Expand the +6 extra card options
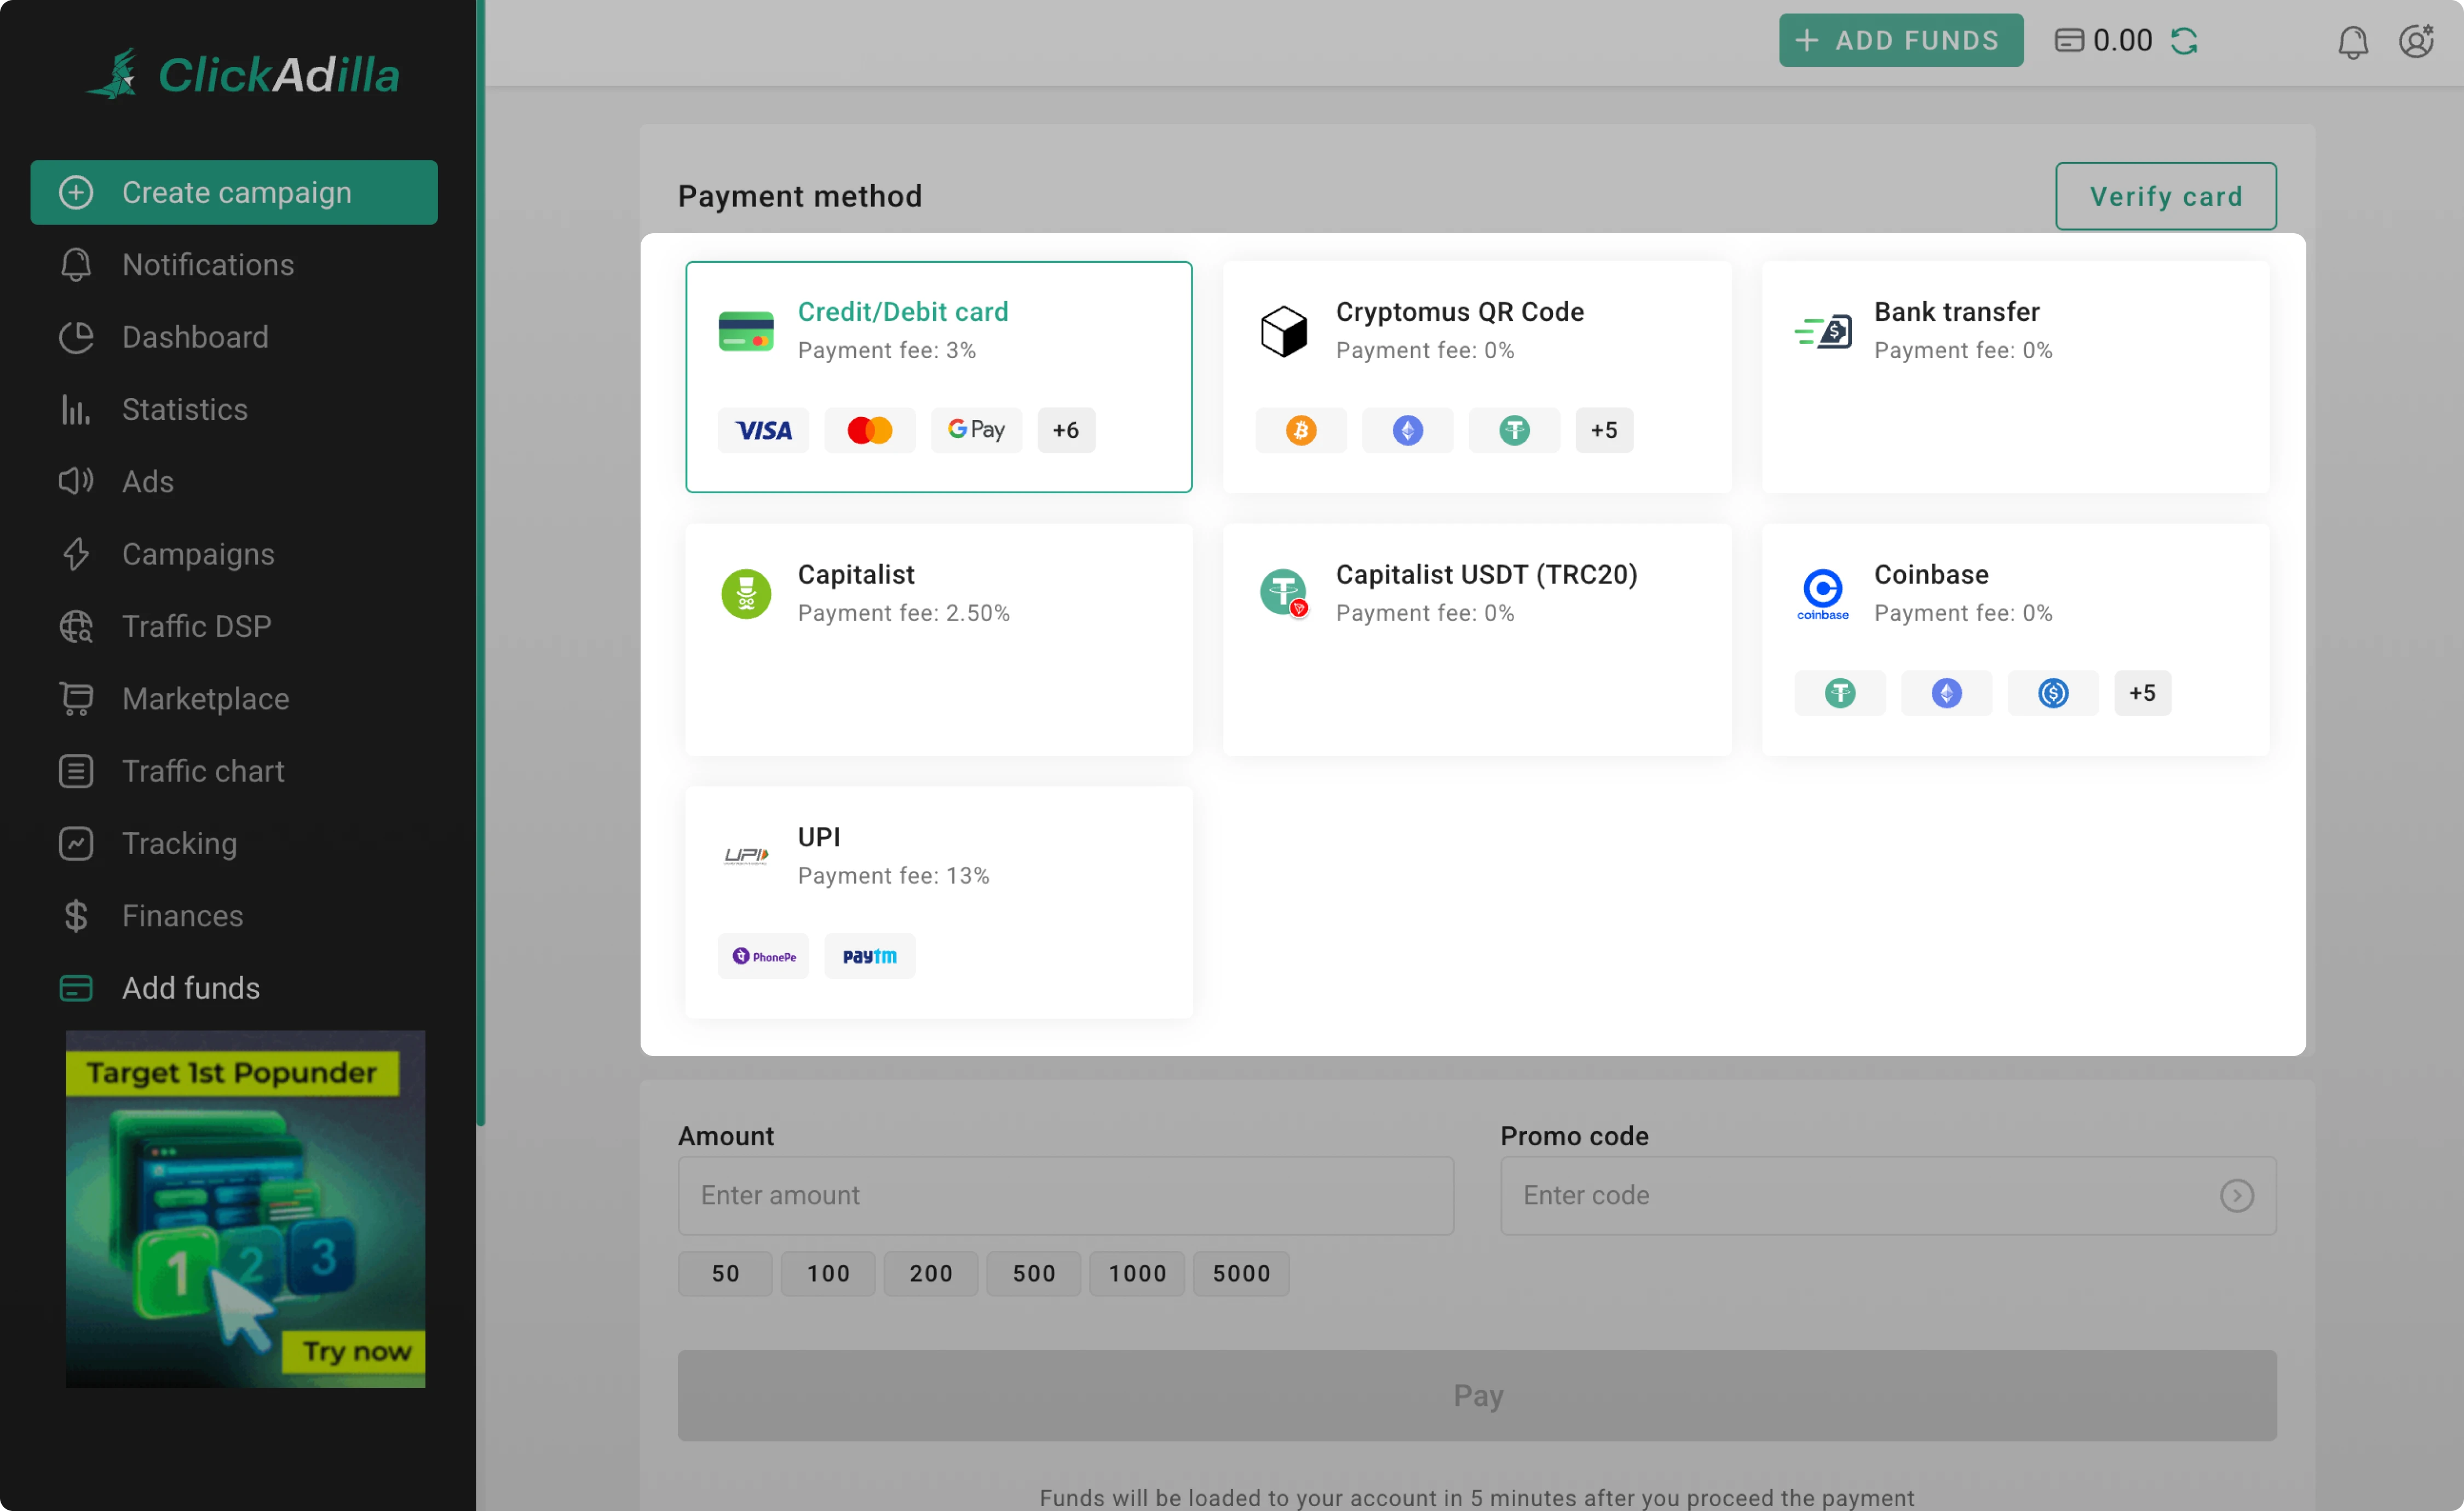The width and height of the screenshot is (2464, 1511). 1066,429
